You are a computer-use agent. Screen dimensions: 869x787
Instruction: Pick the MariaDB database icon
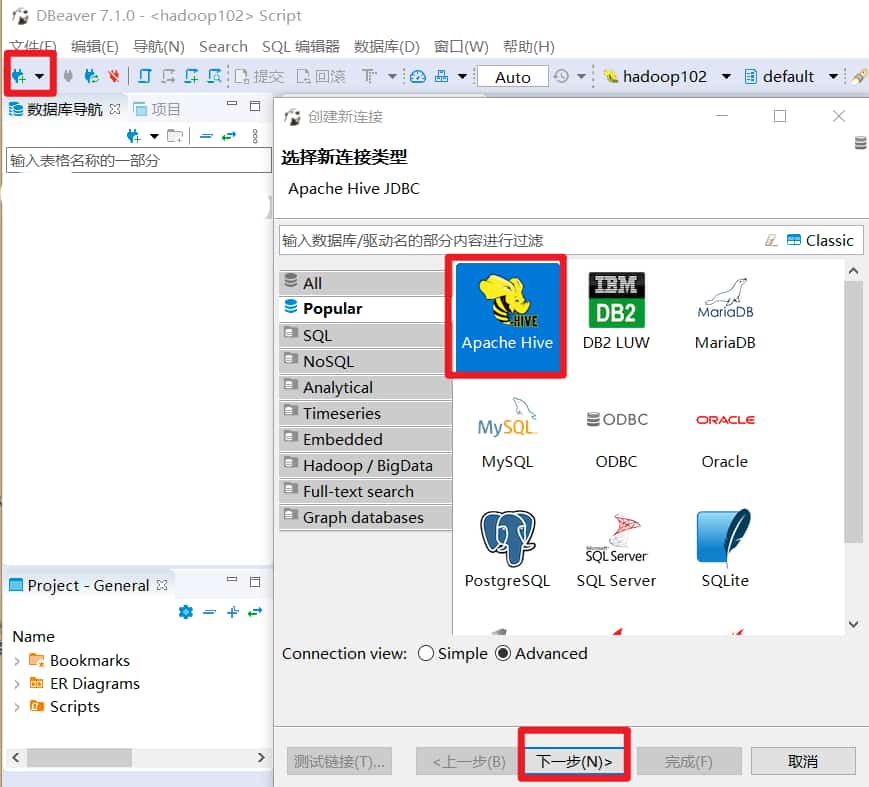pos(725,312)
